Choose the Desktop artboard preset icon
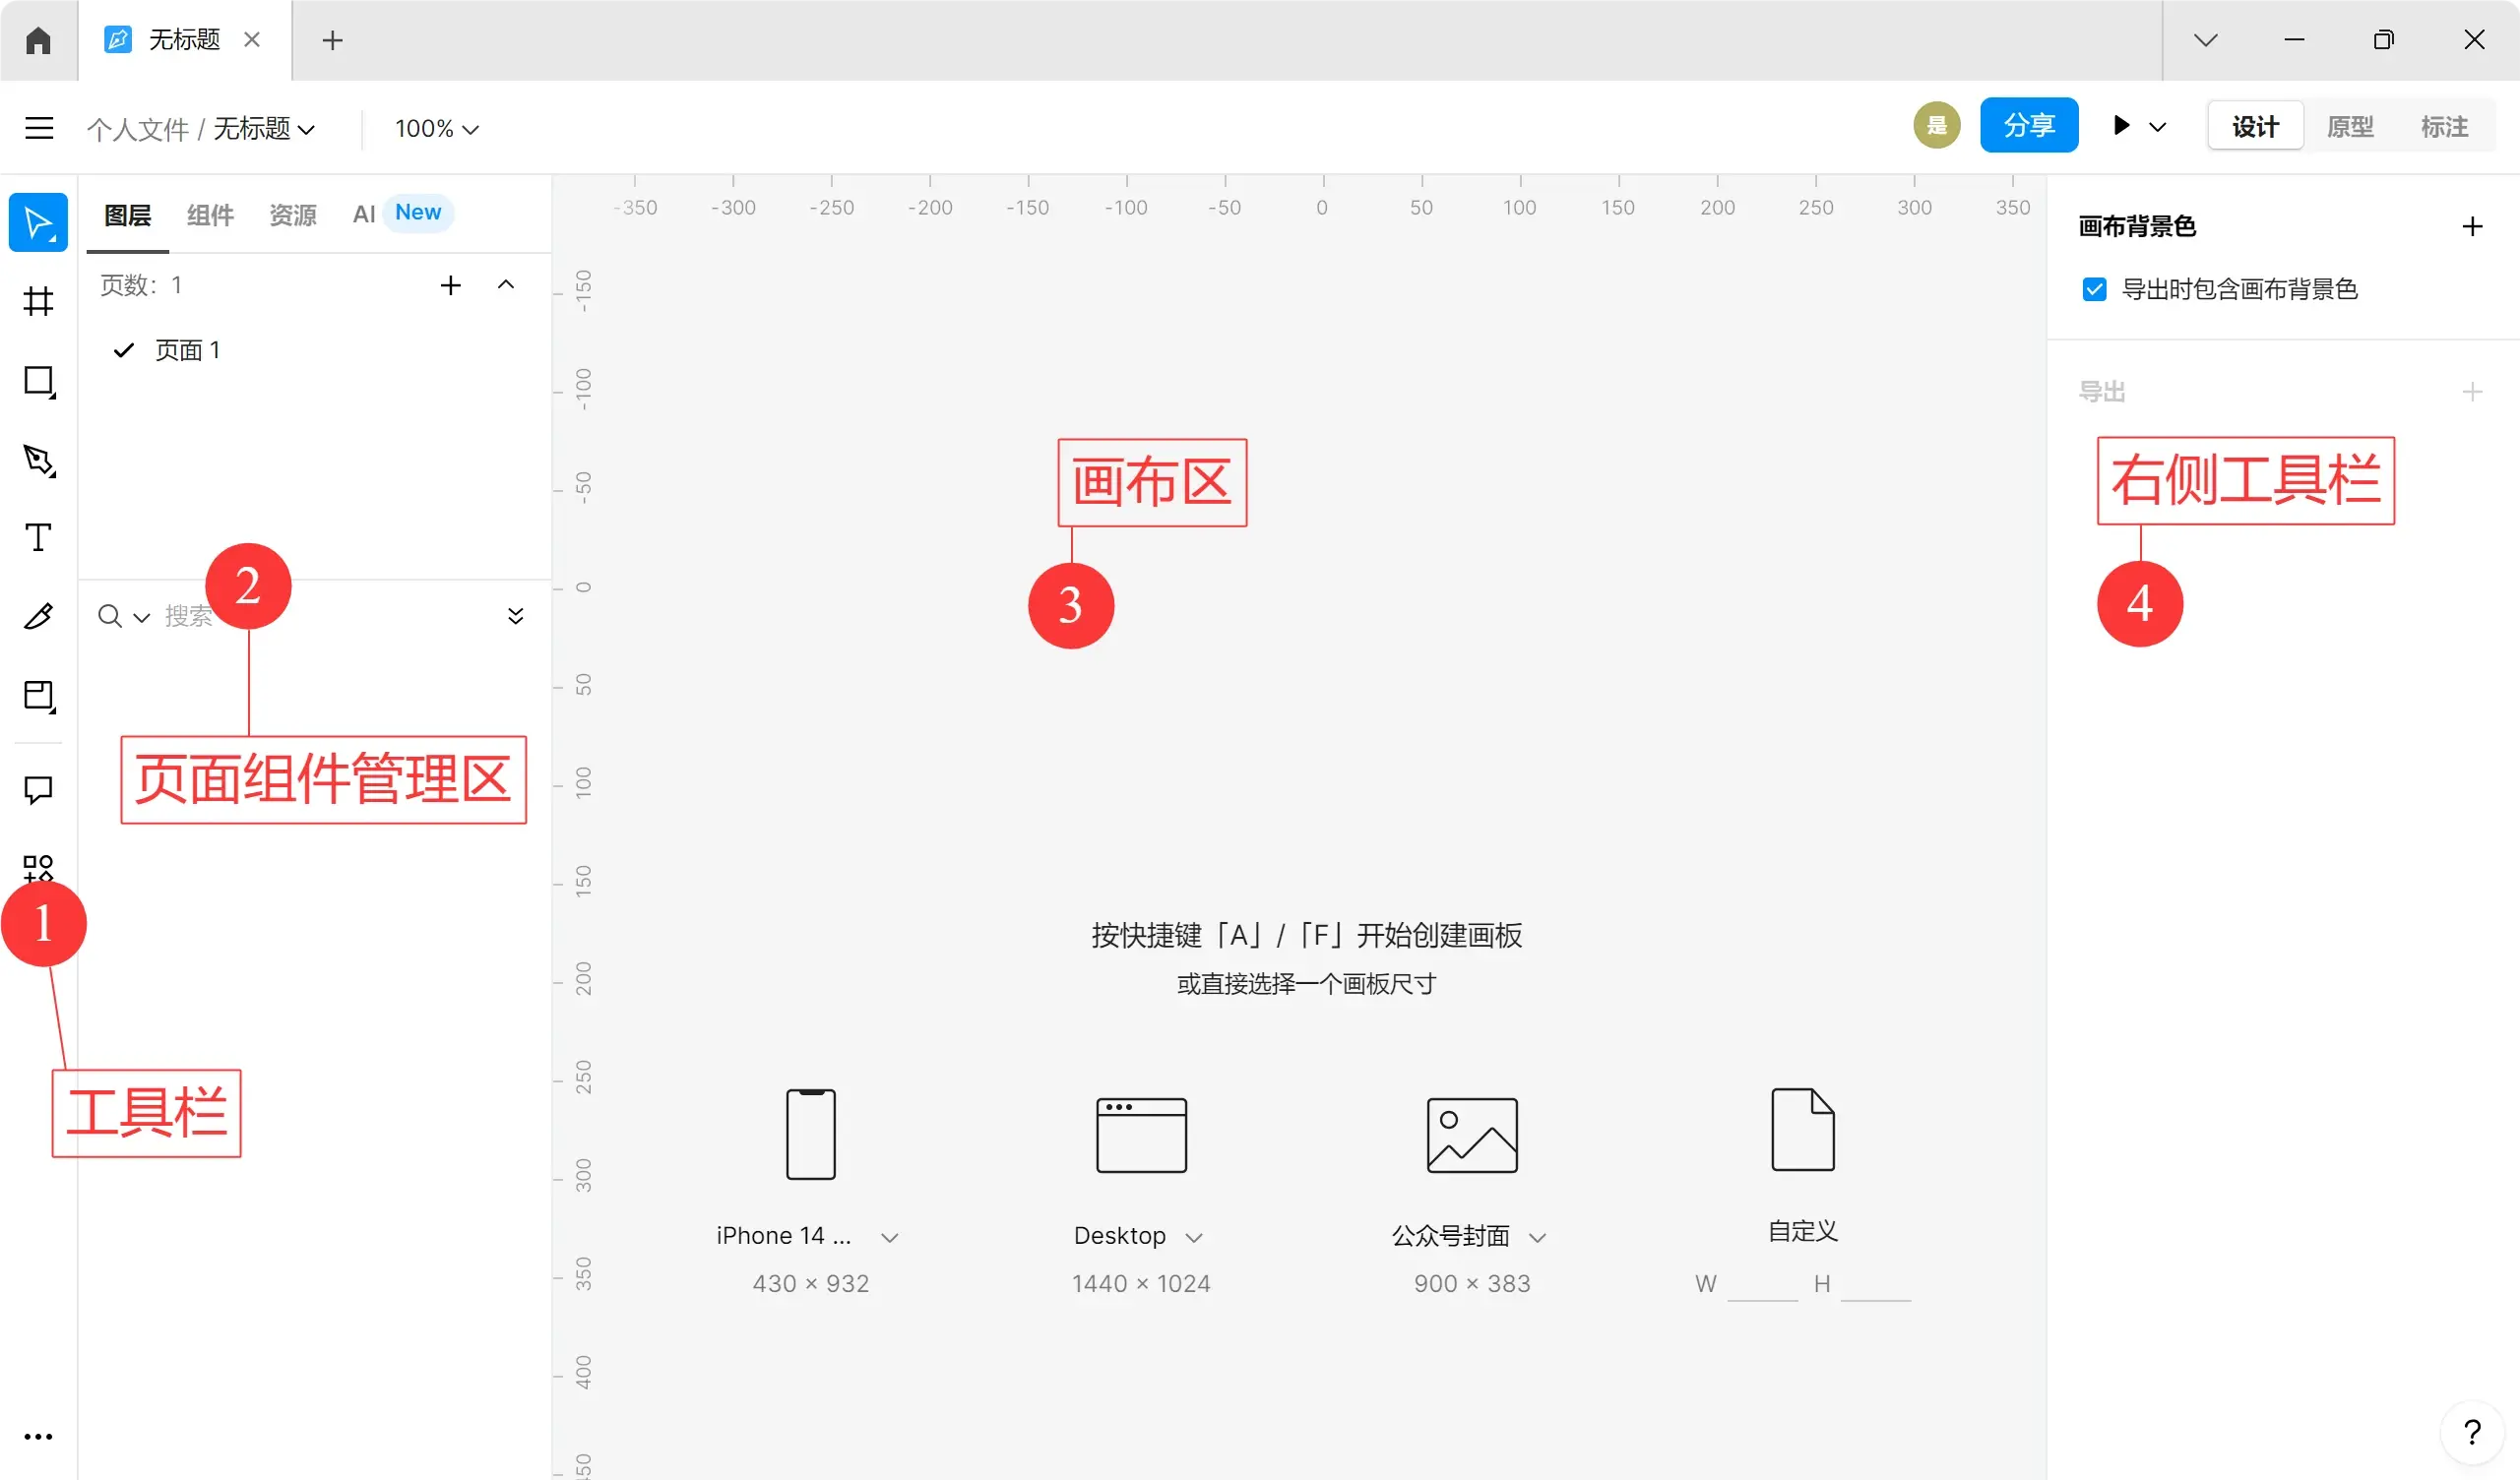 [1141, 1135]
